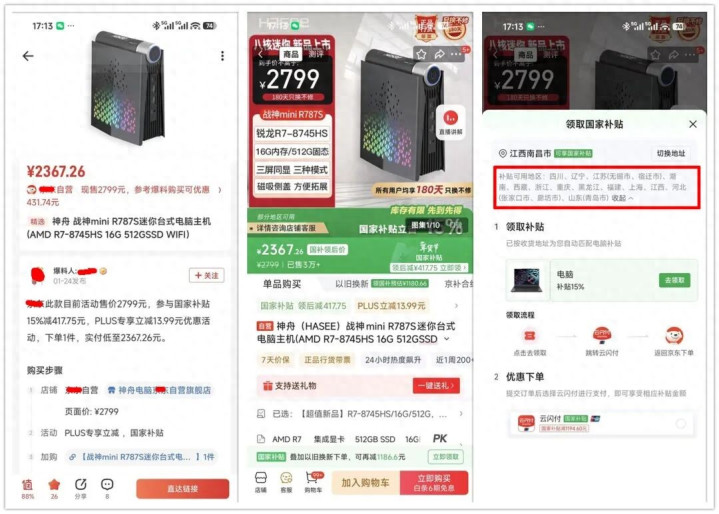Tap the comment bubble icon
The image size is (719, 514).
point(107,489)
